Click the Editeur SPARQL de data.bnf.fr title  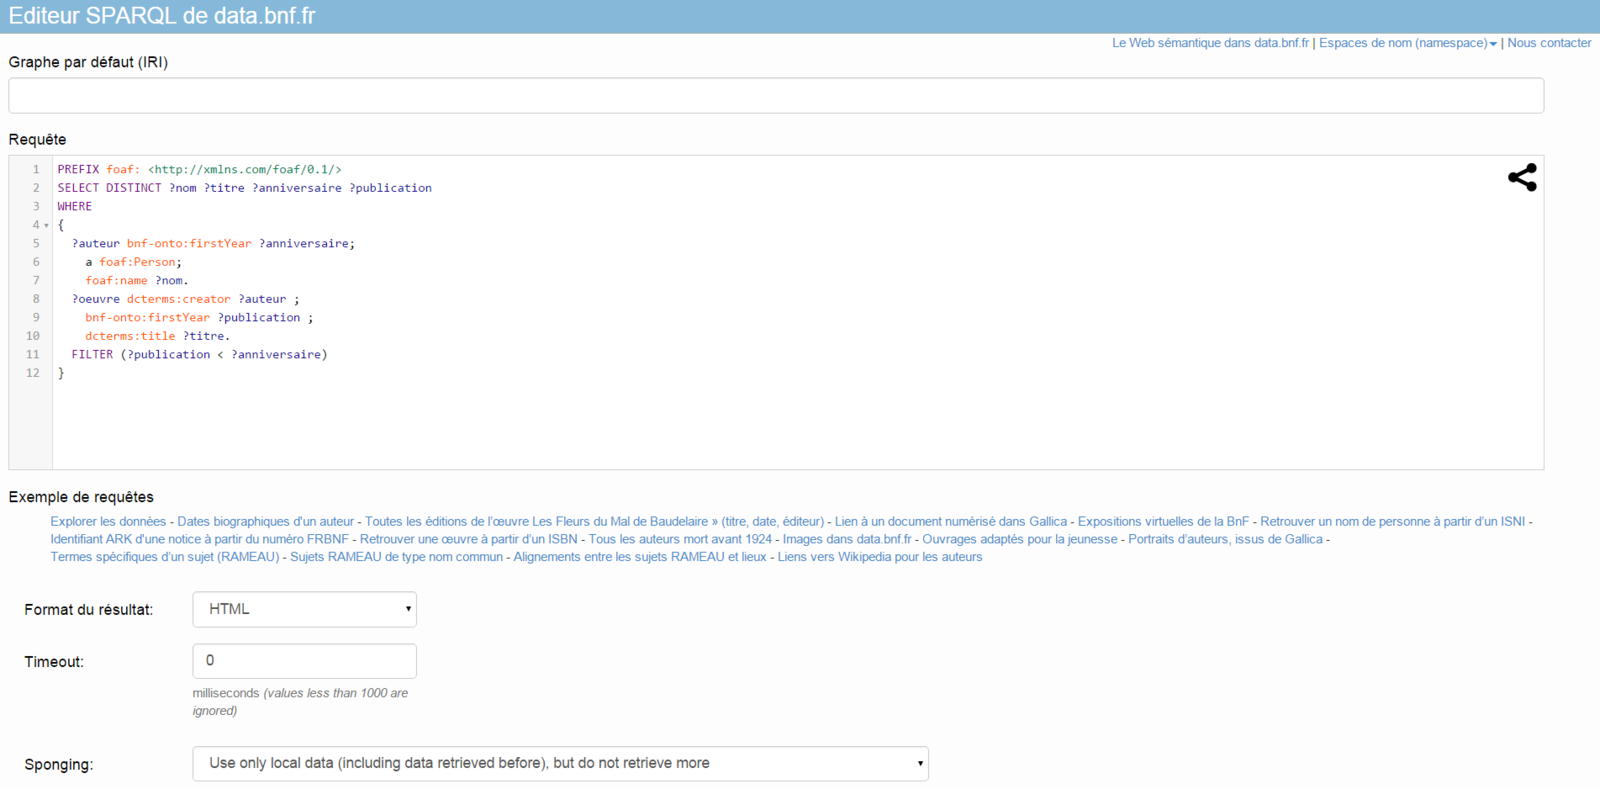pyautogui.click(x=162, y=16)
